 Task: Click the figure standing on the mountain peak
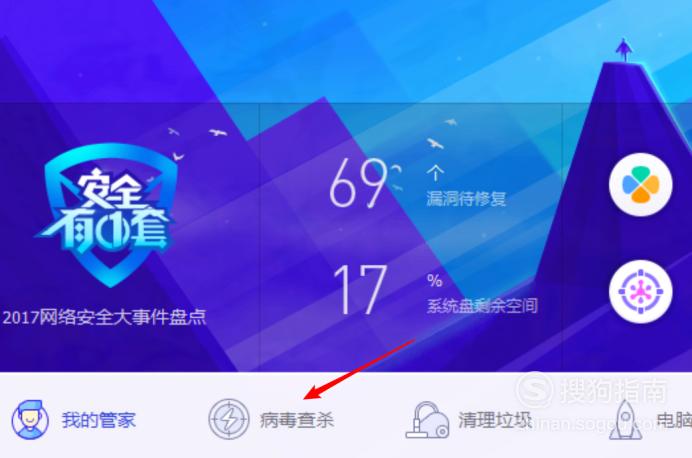(x=624, y=50)
